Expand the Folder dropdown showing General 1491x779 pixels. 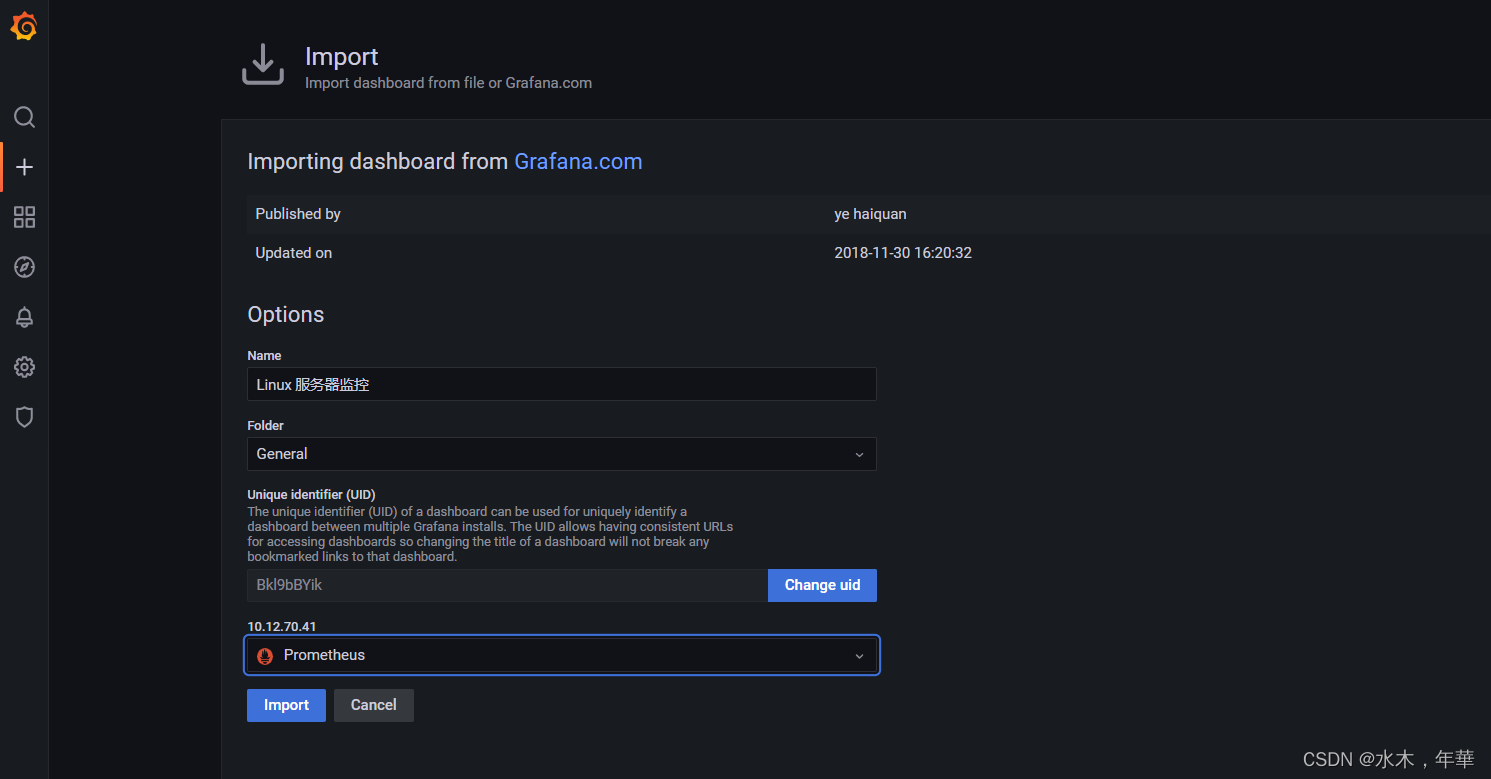[562, 454]
